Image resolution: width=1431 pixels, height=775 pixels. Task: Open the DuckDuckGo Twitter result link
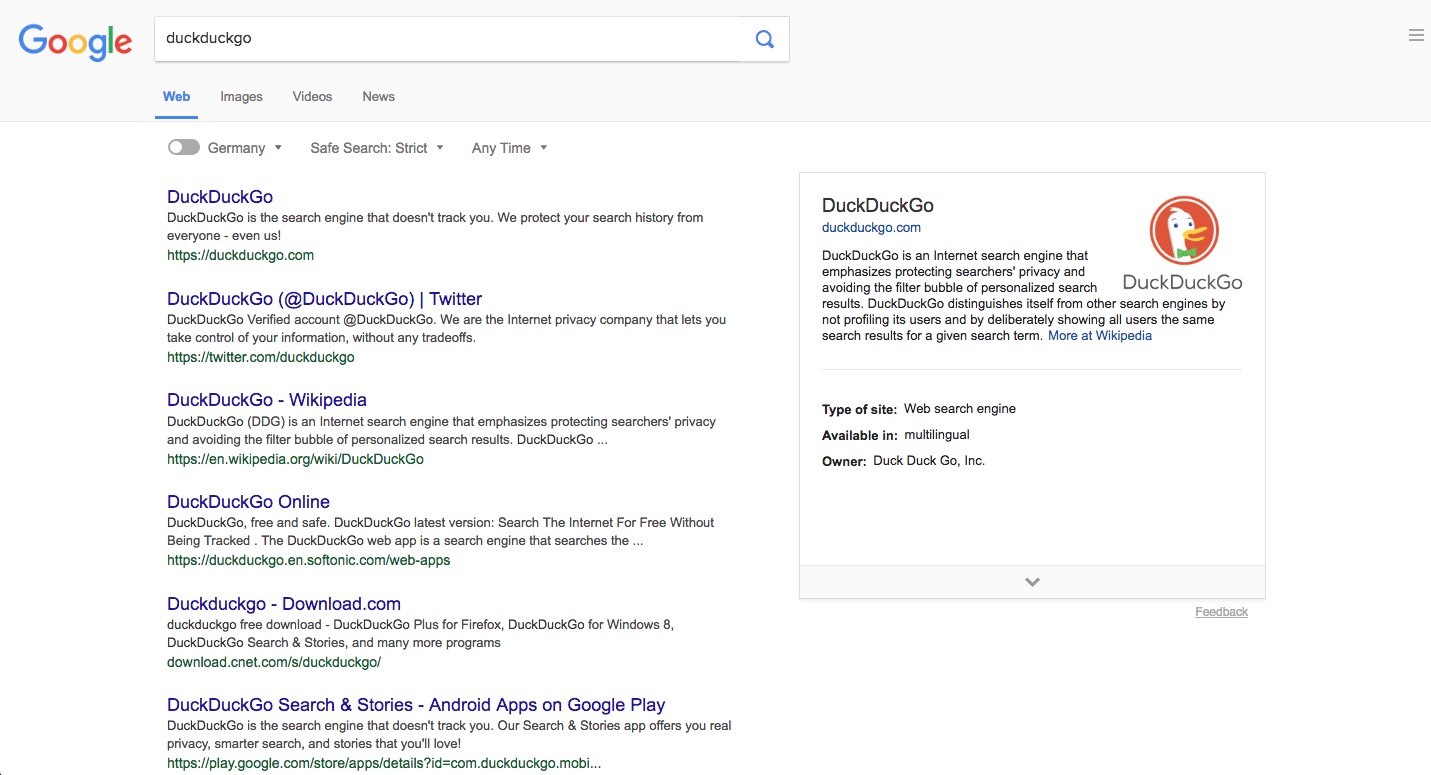[x=324, y=299]
